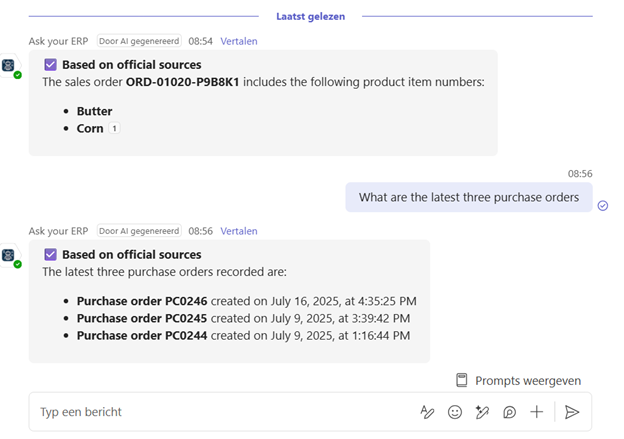Viewport: 624px width, 439px height.
Task: Click the Ask your ERP avatar beside second reply
Action: point(9,255)
